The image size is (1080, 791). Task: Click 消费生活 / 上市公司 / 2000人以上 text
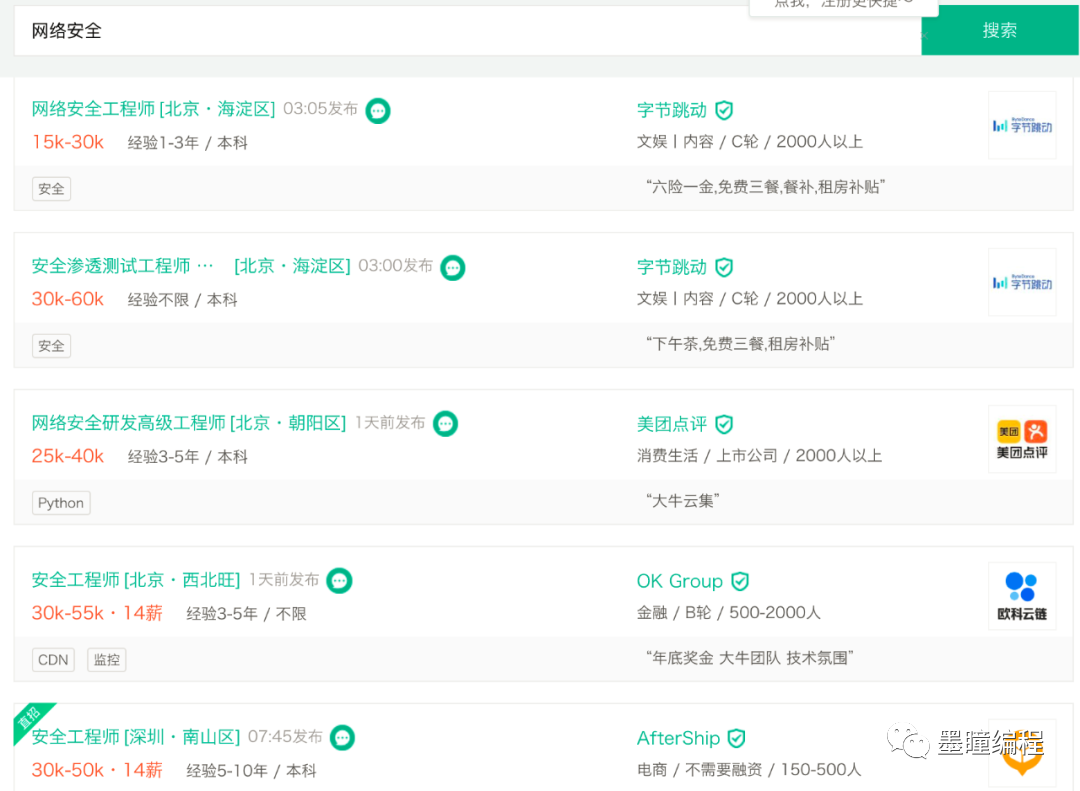pyautogui.click(x=759, y=456)
